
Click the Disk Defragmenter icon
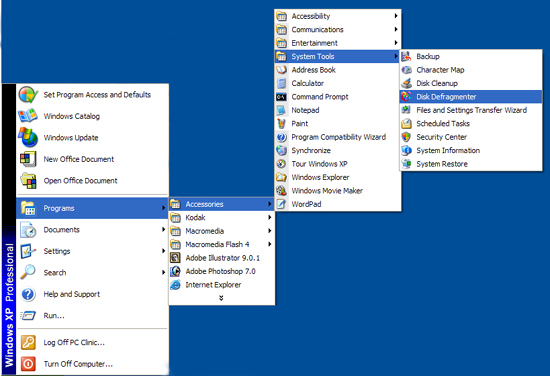click(406, 96)
